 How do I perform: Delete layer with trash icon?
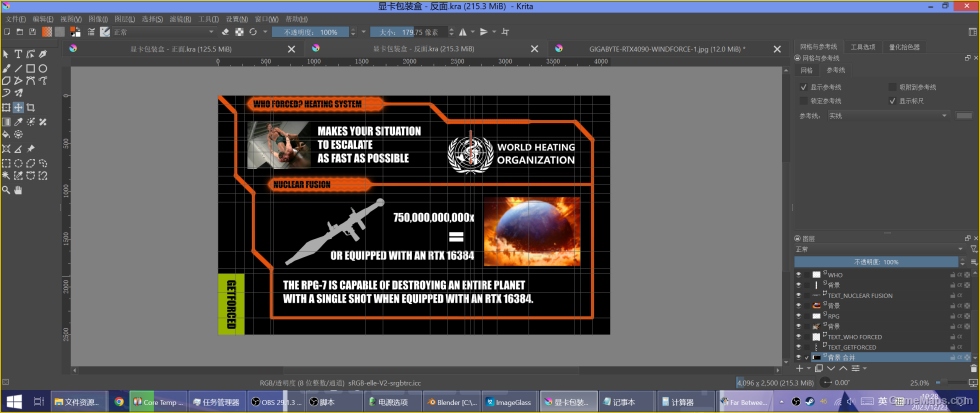[973, 369]
